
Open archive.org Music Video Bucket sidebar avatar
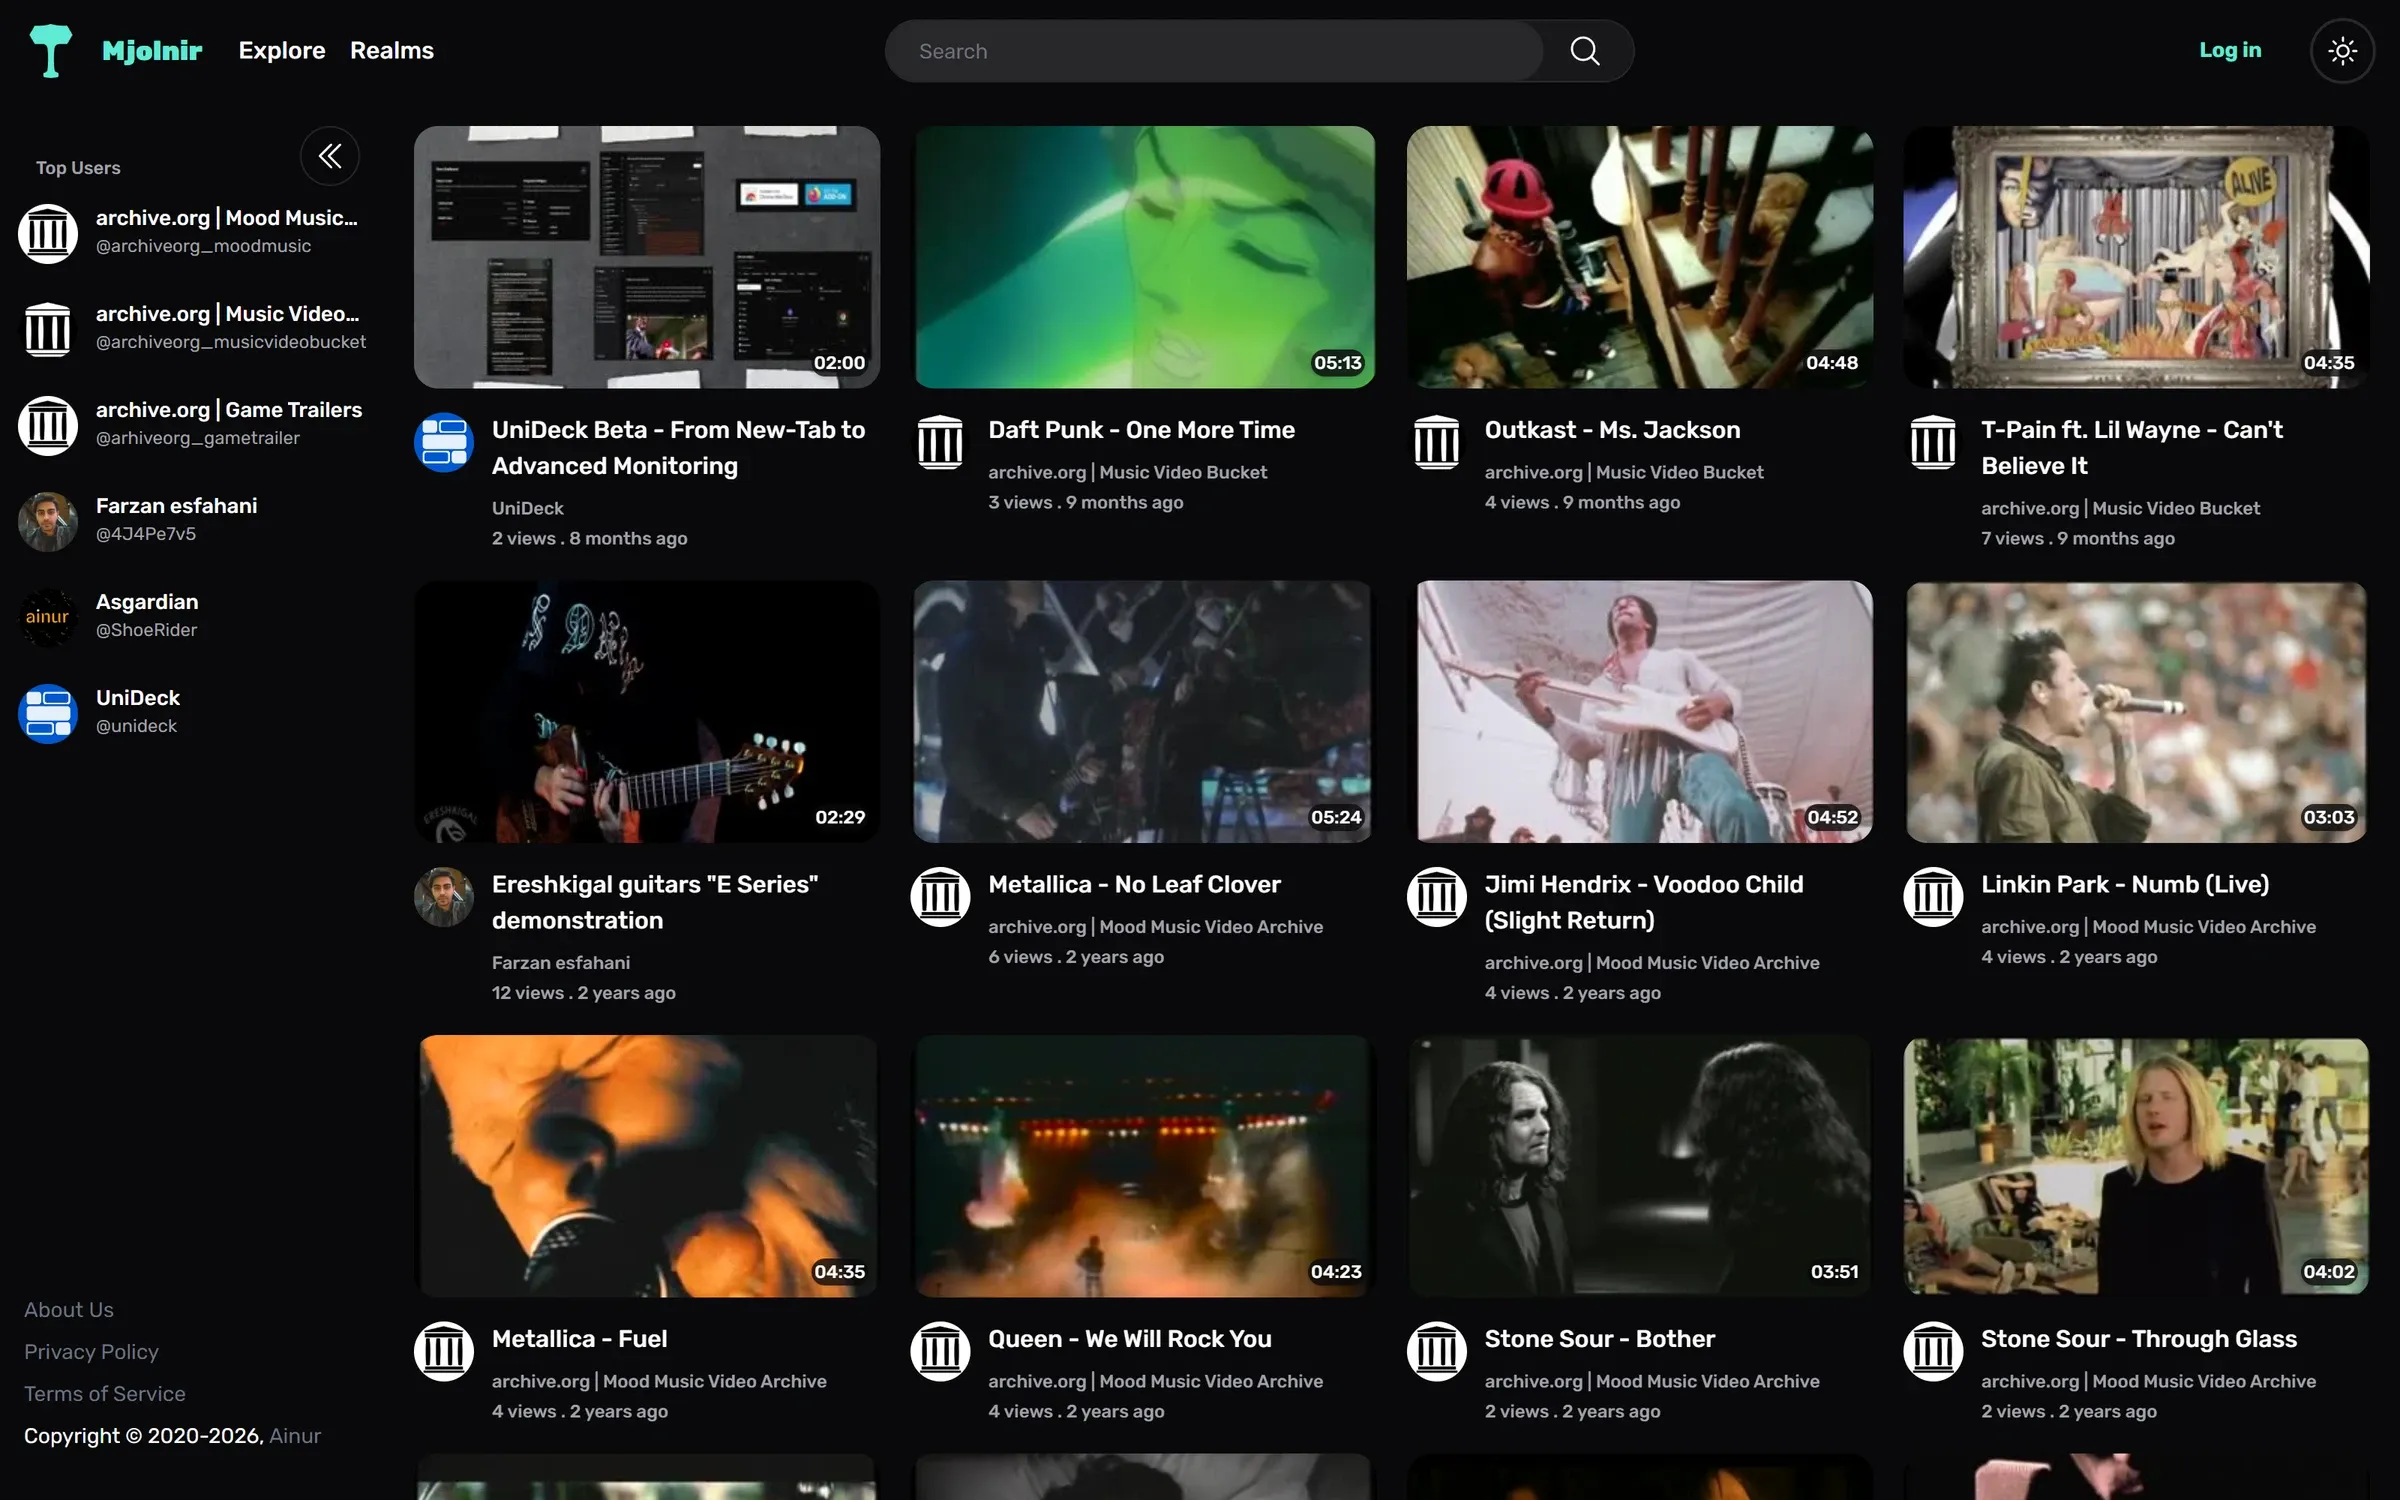tap(48, 329)
